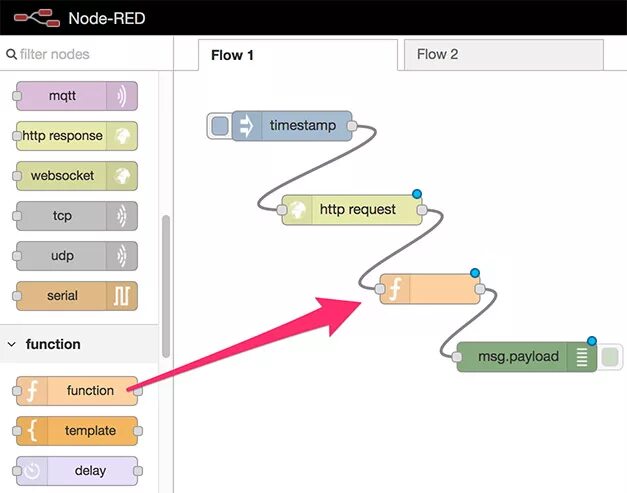Trigger the timestamp inject node button
The width and height of the screenshot is (627, 493).
point(220,126)
